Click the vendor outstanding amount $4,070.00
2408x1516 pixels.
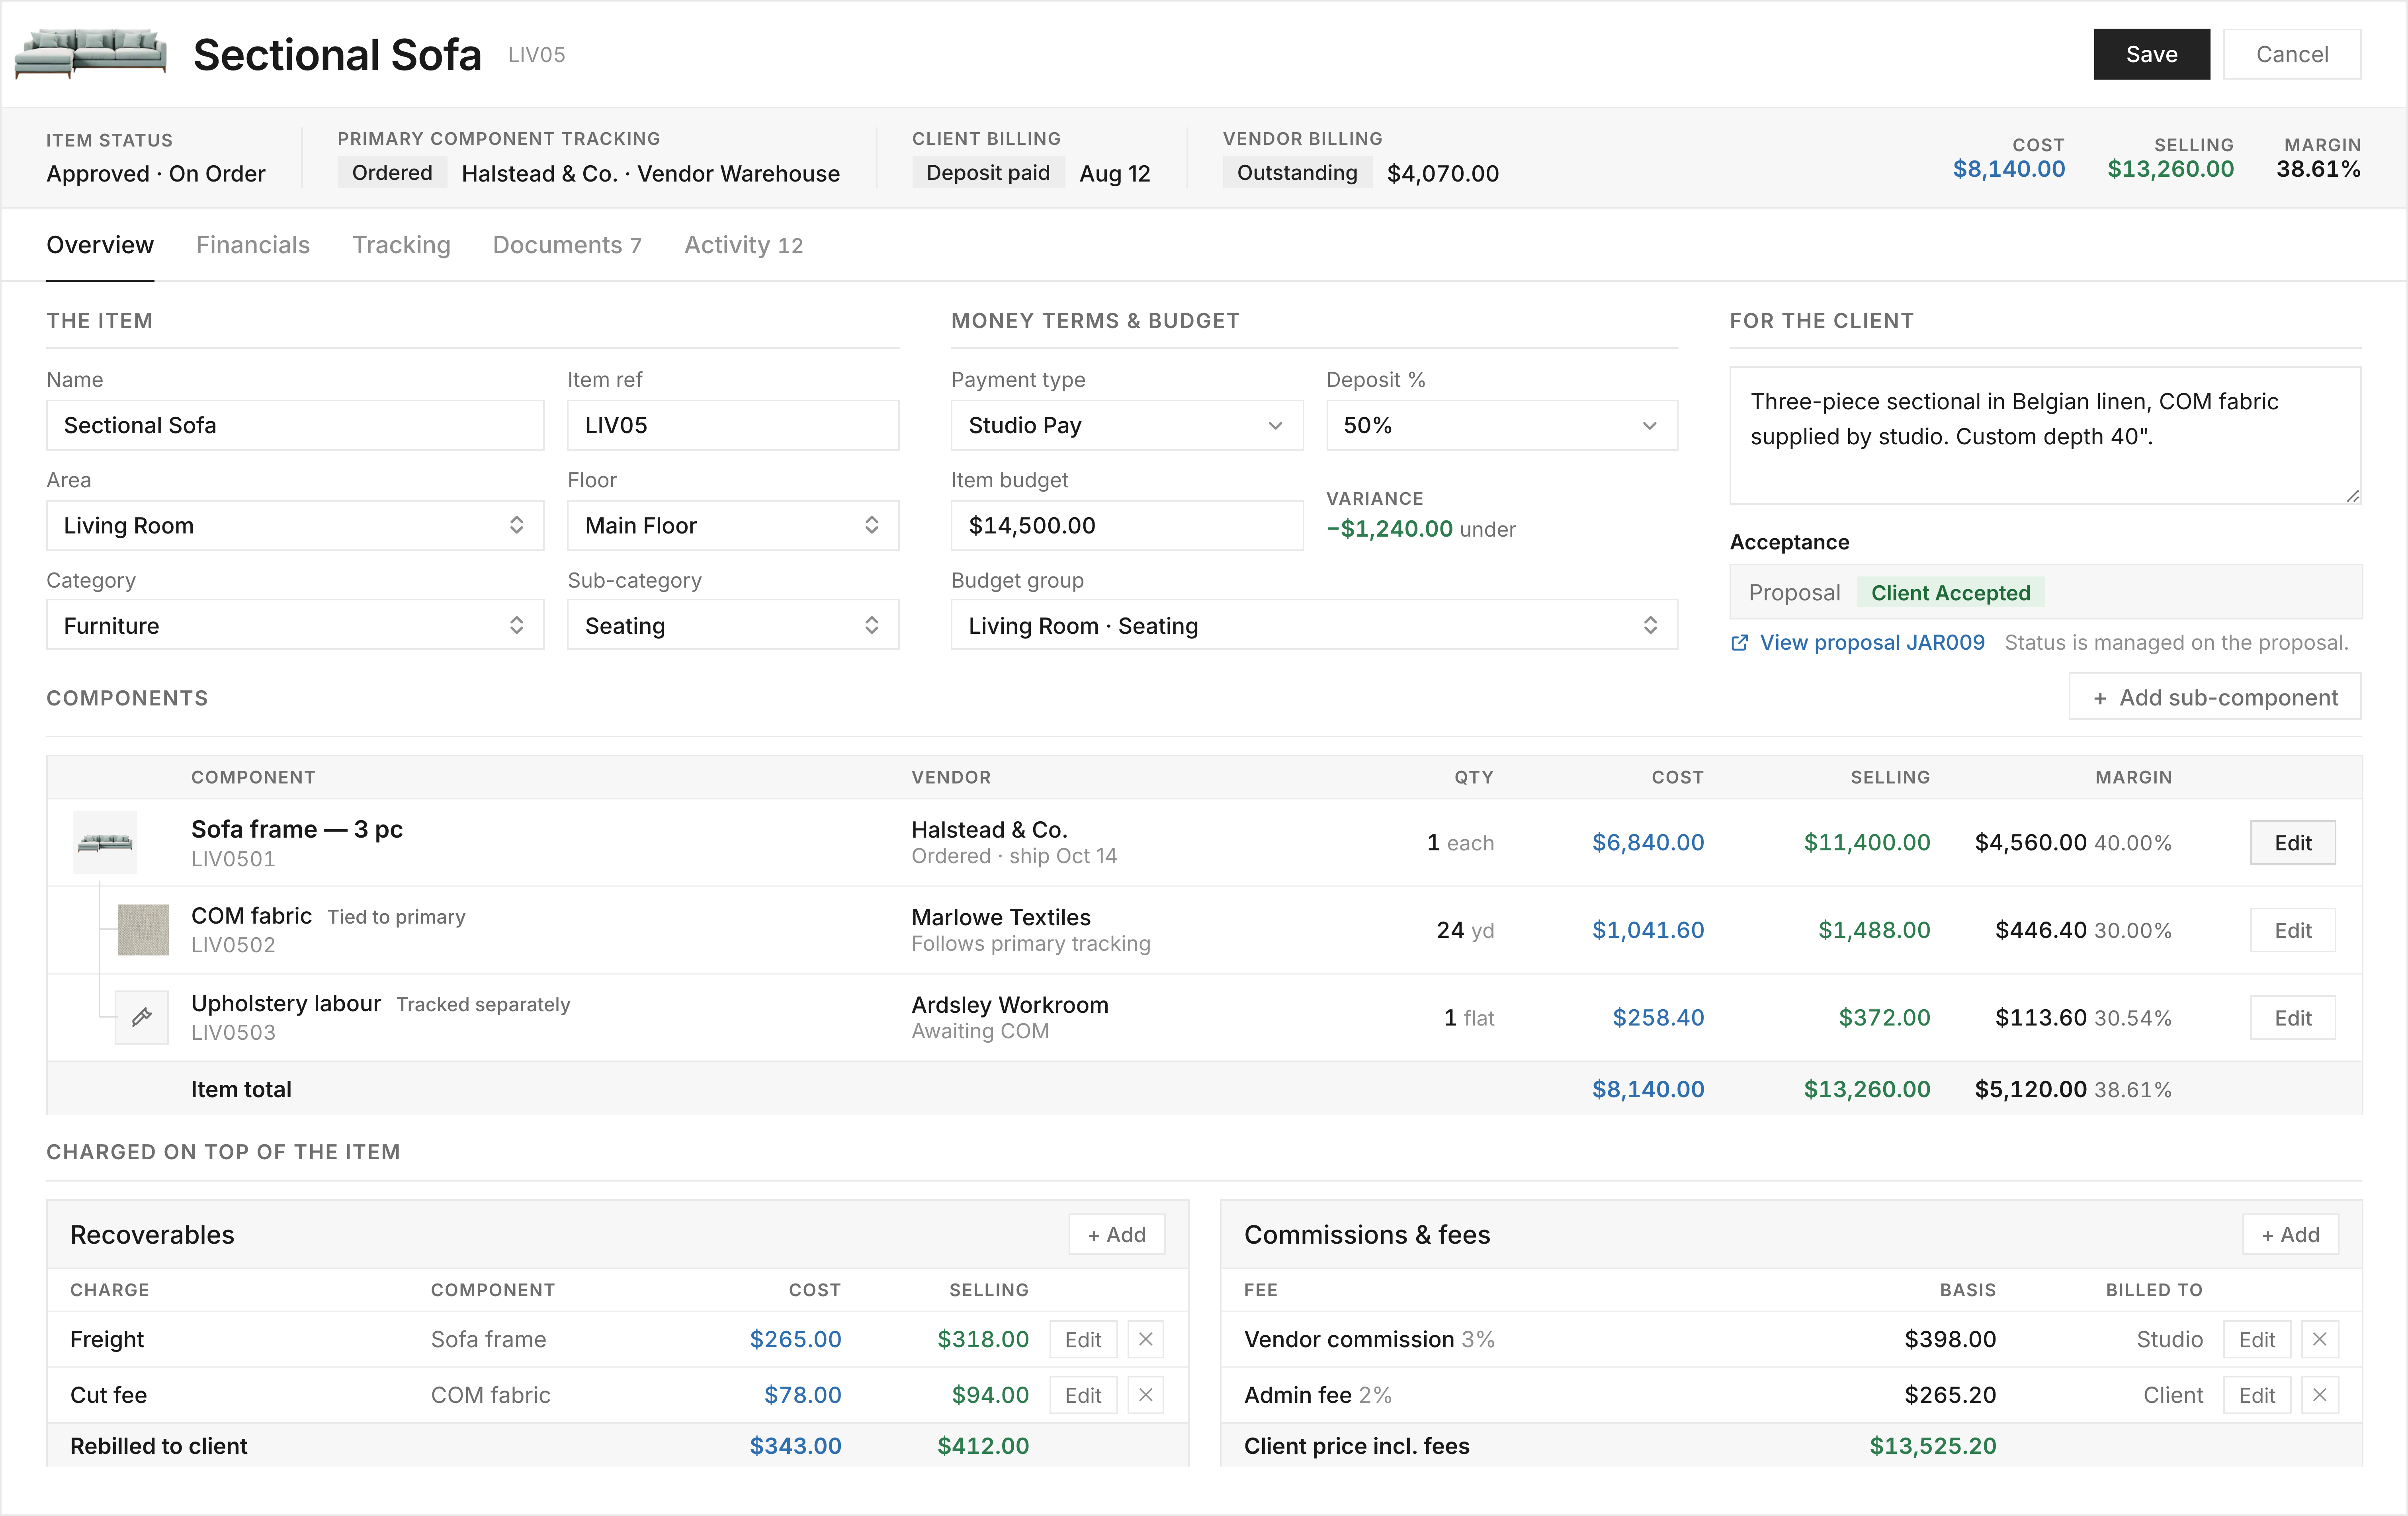[1443, 173]
